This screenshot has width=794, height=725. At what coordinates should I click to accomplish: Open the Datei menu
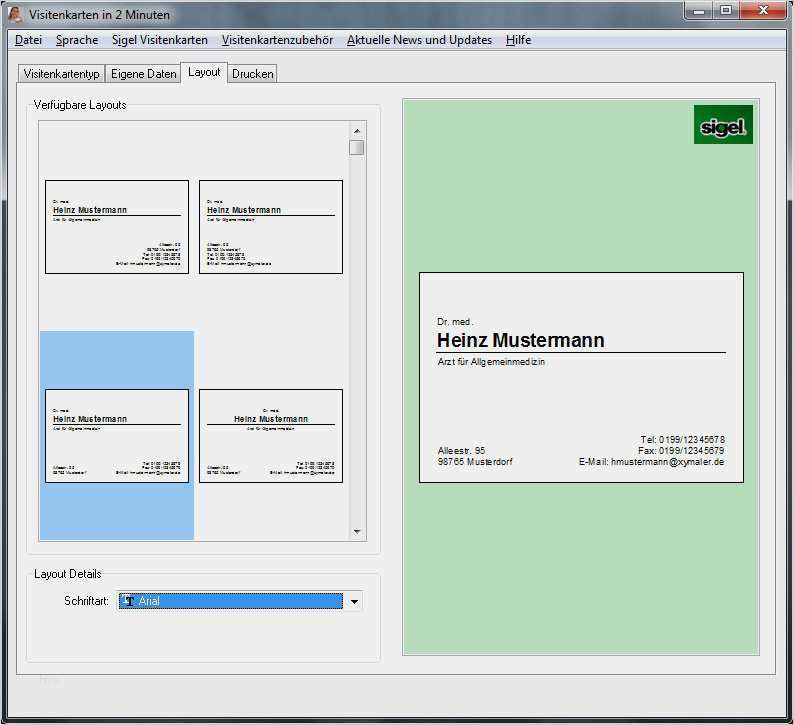(28, 40)
